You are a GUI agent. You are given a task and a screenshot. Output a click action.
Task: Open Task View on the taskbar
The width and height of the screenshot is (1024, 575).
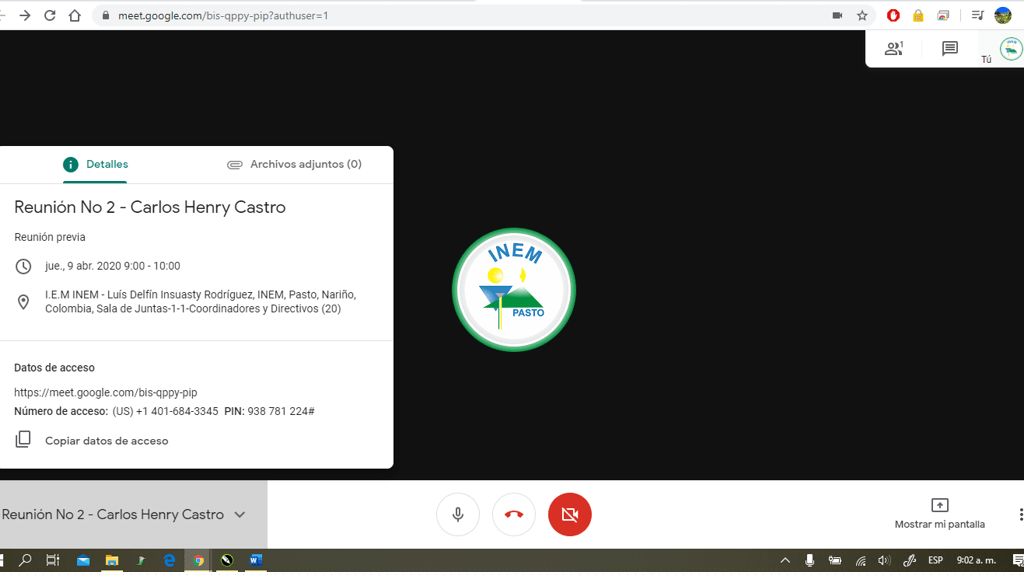(x=53, y=560)
